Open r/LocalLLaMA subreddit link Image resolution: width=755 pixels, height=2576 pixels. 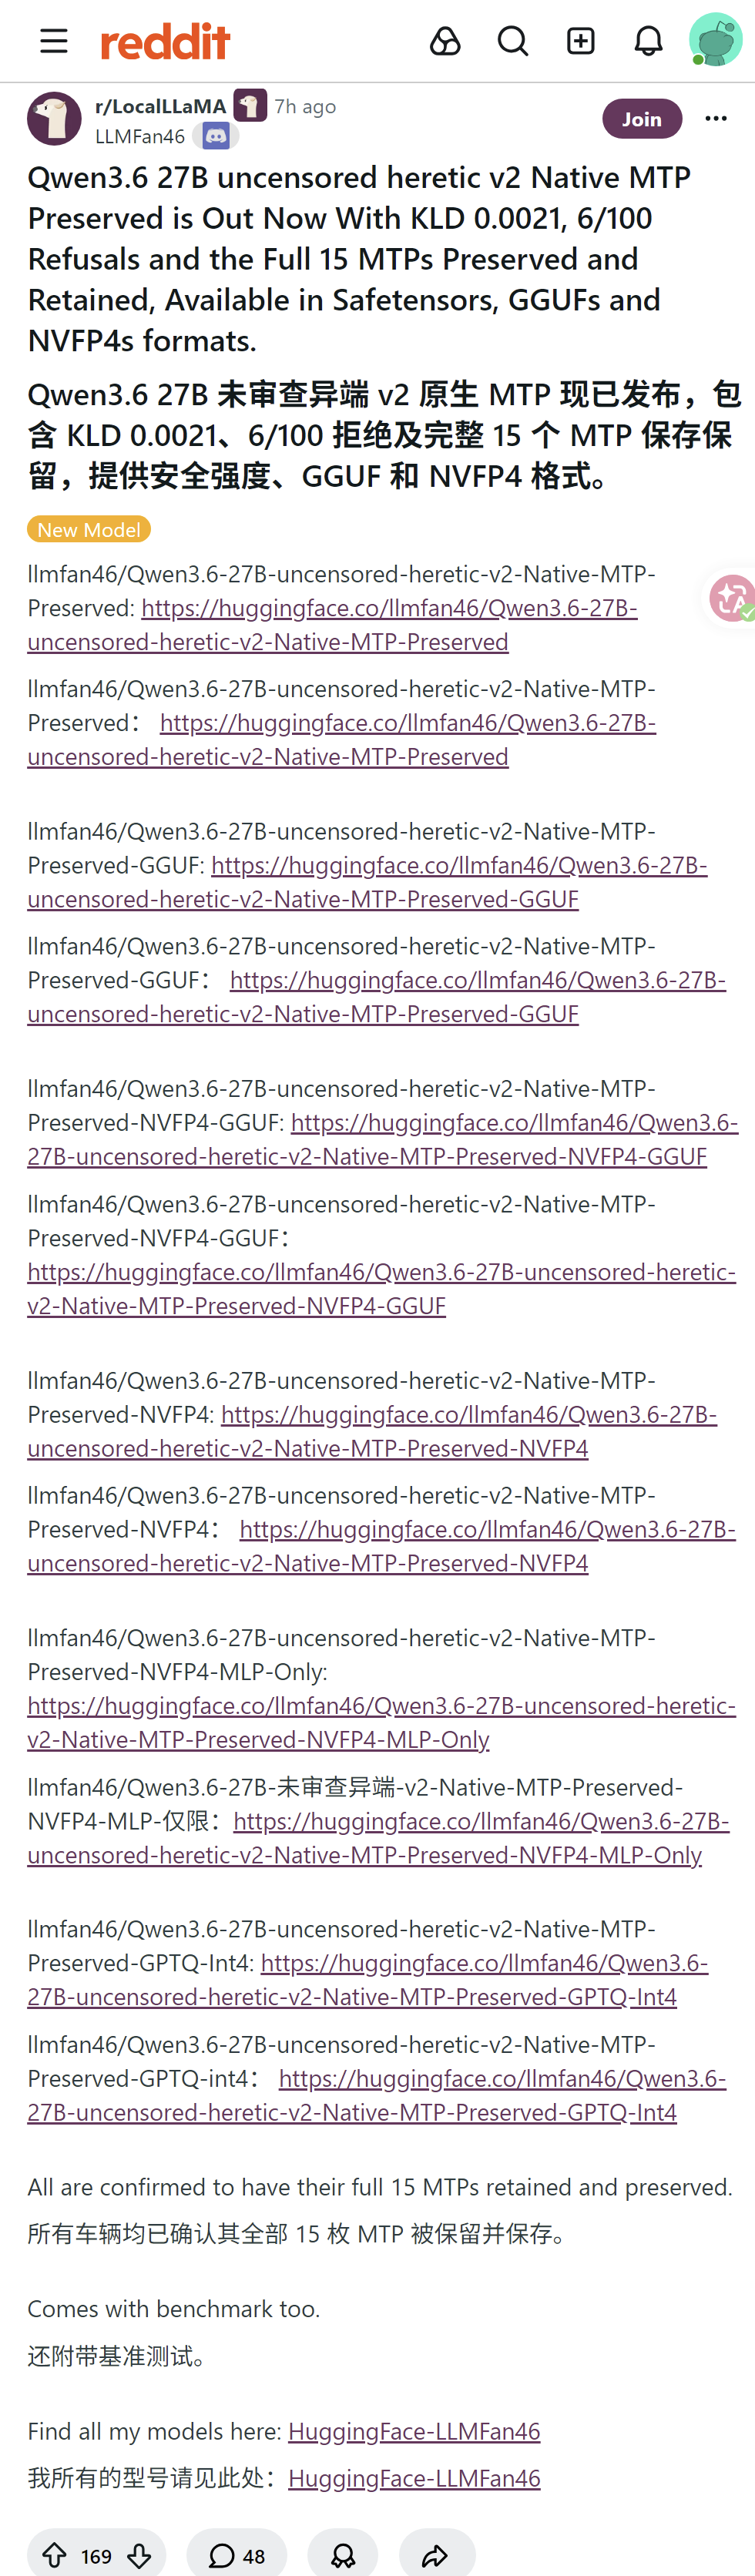pos(160,106)
